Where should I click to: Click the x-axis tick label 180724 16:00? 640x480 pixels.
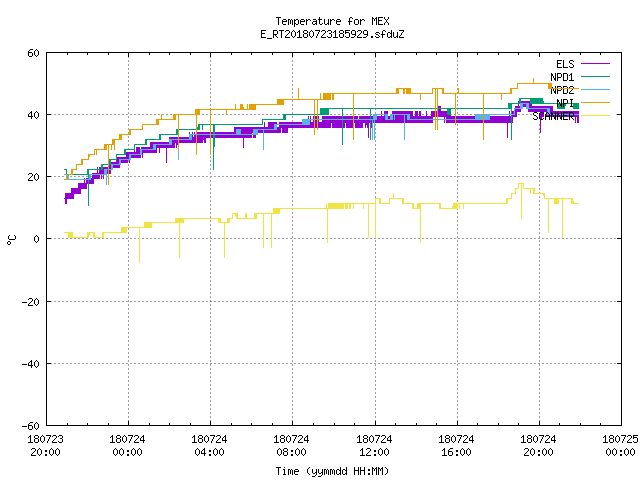point(456,446)
